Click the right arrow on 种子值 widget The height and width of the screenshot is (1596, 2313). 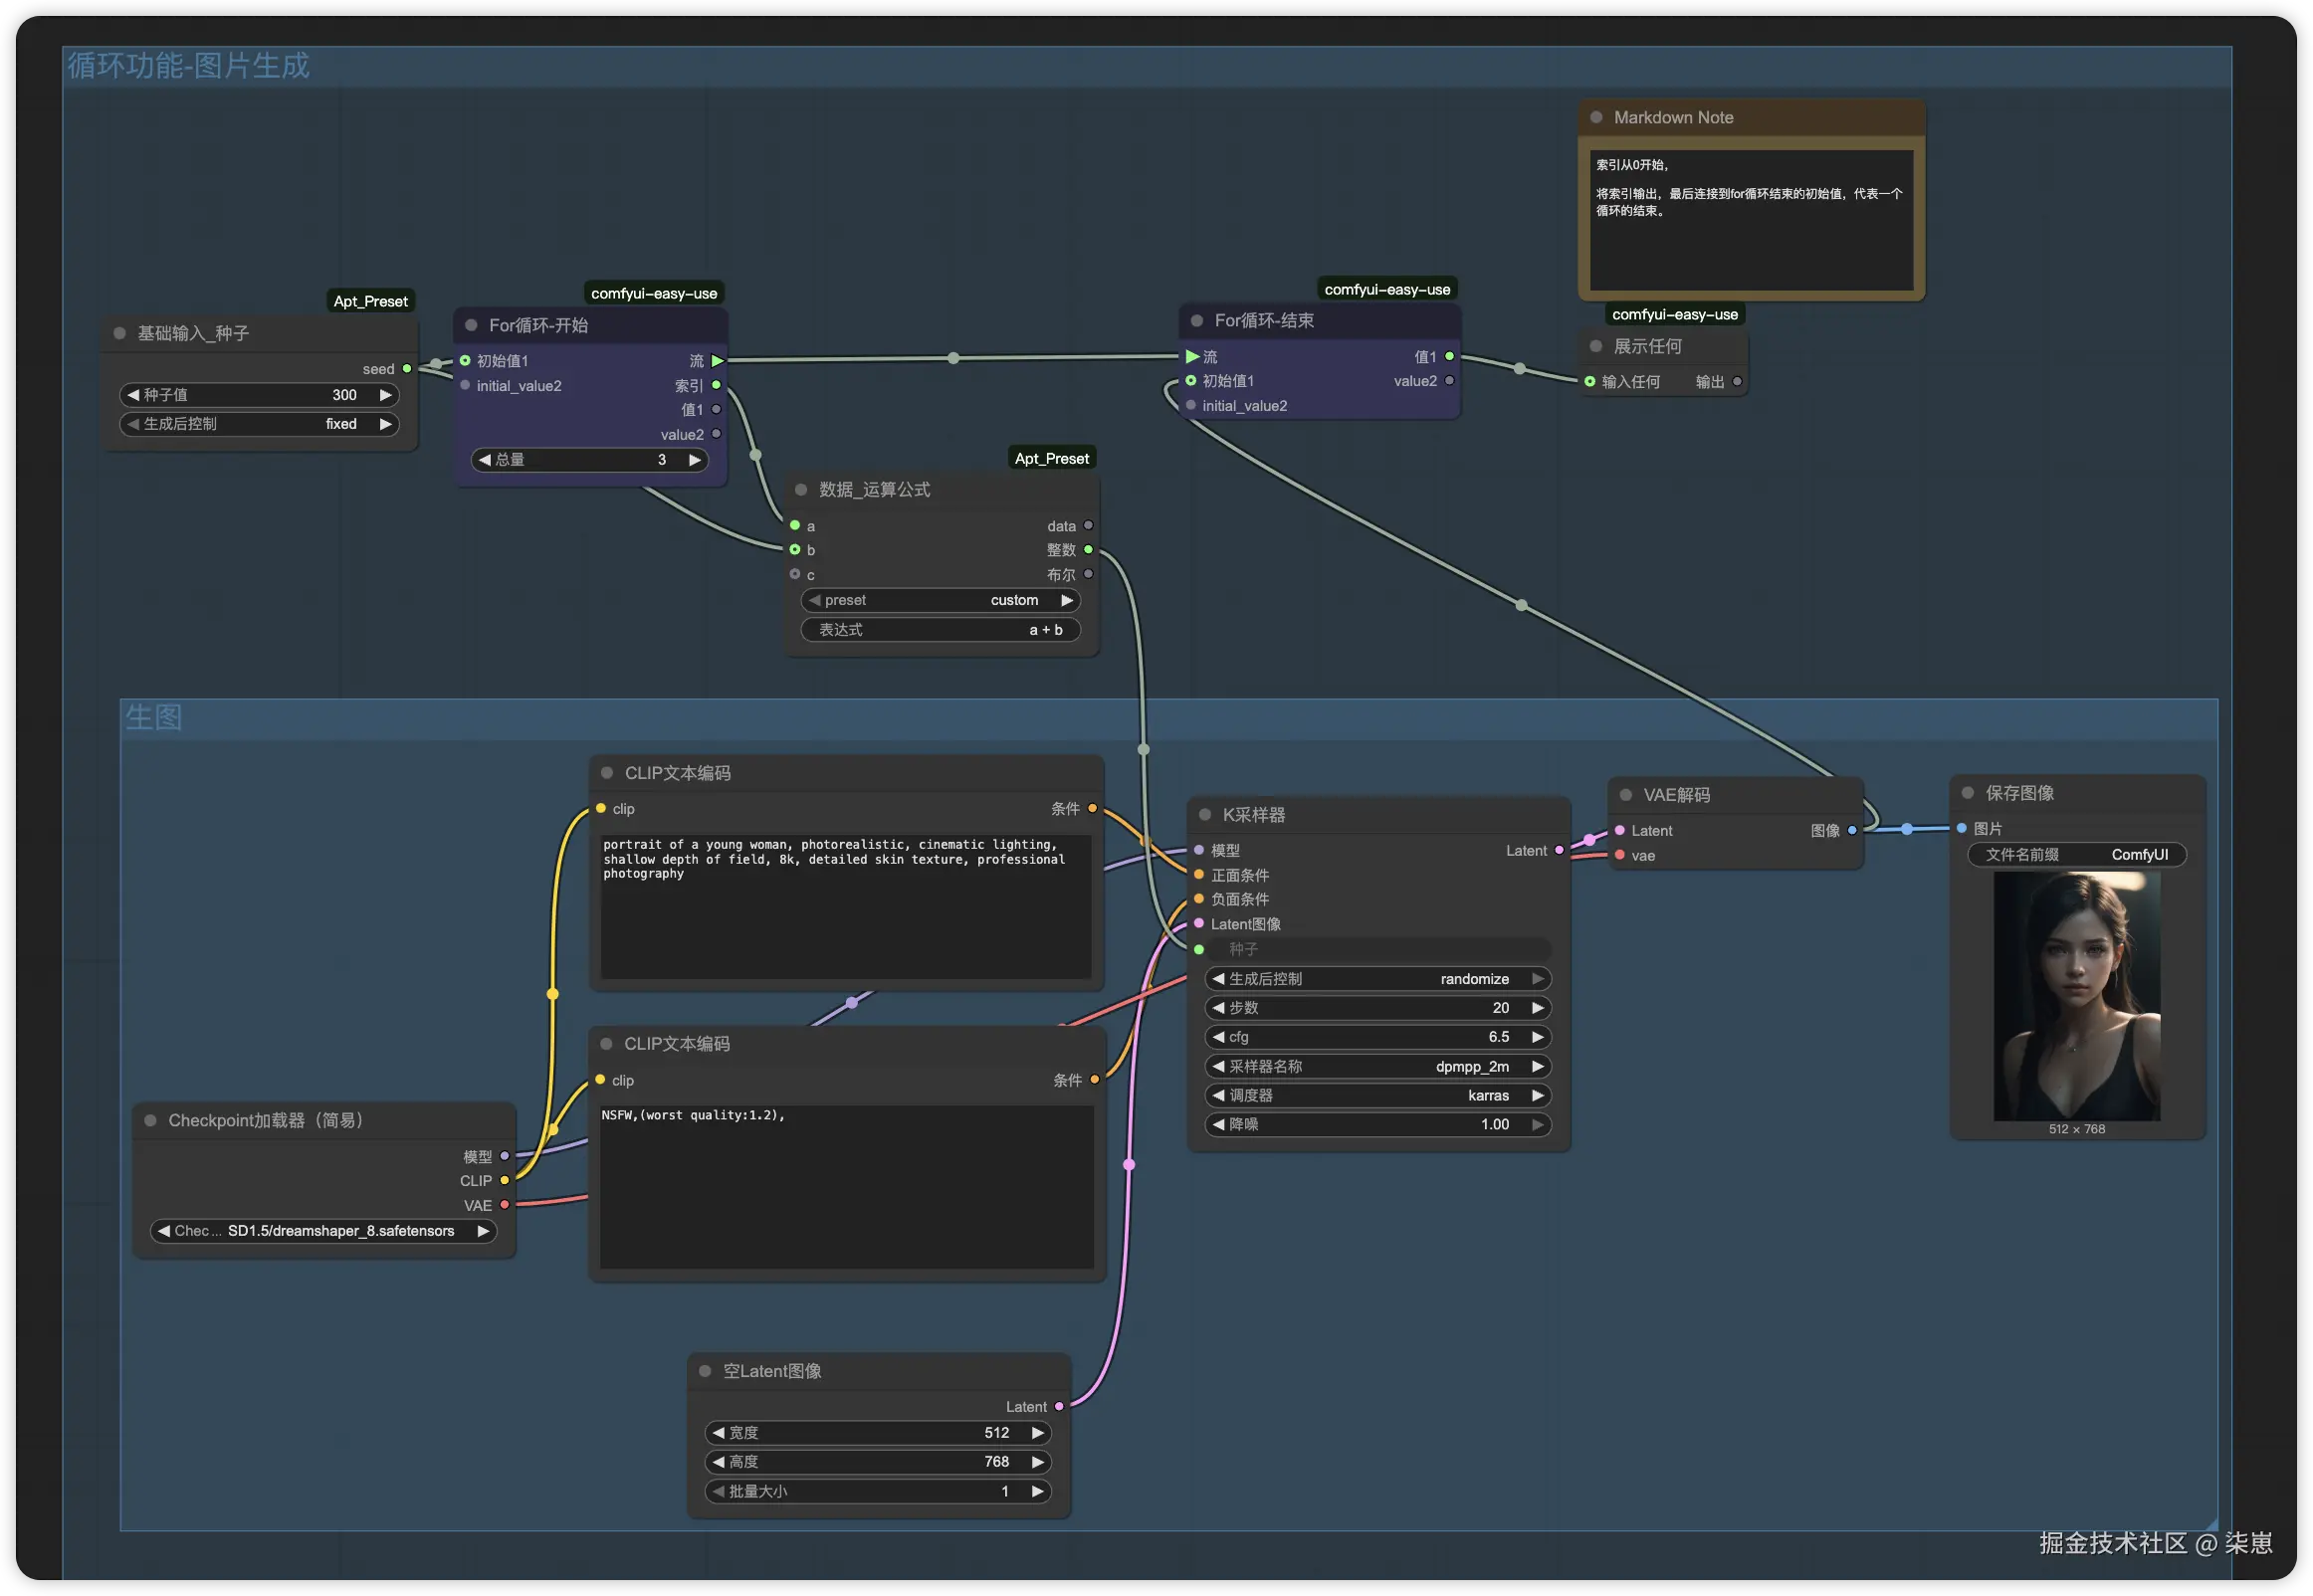coord(386,395)
